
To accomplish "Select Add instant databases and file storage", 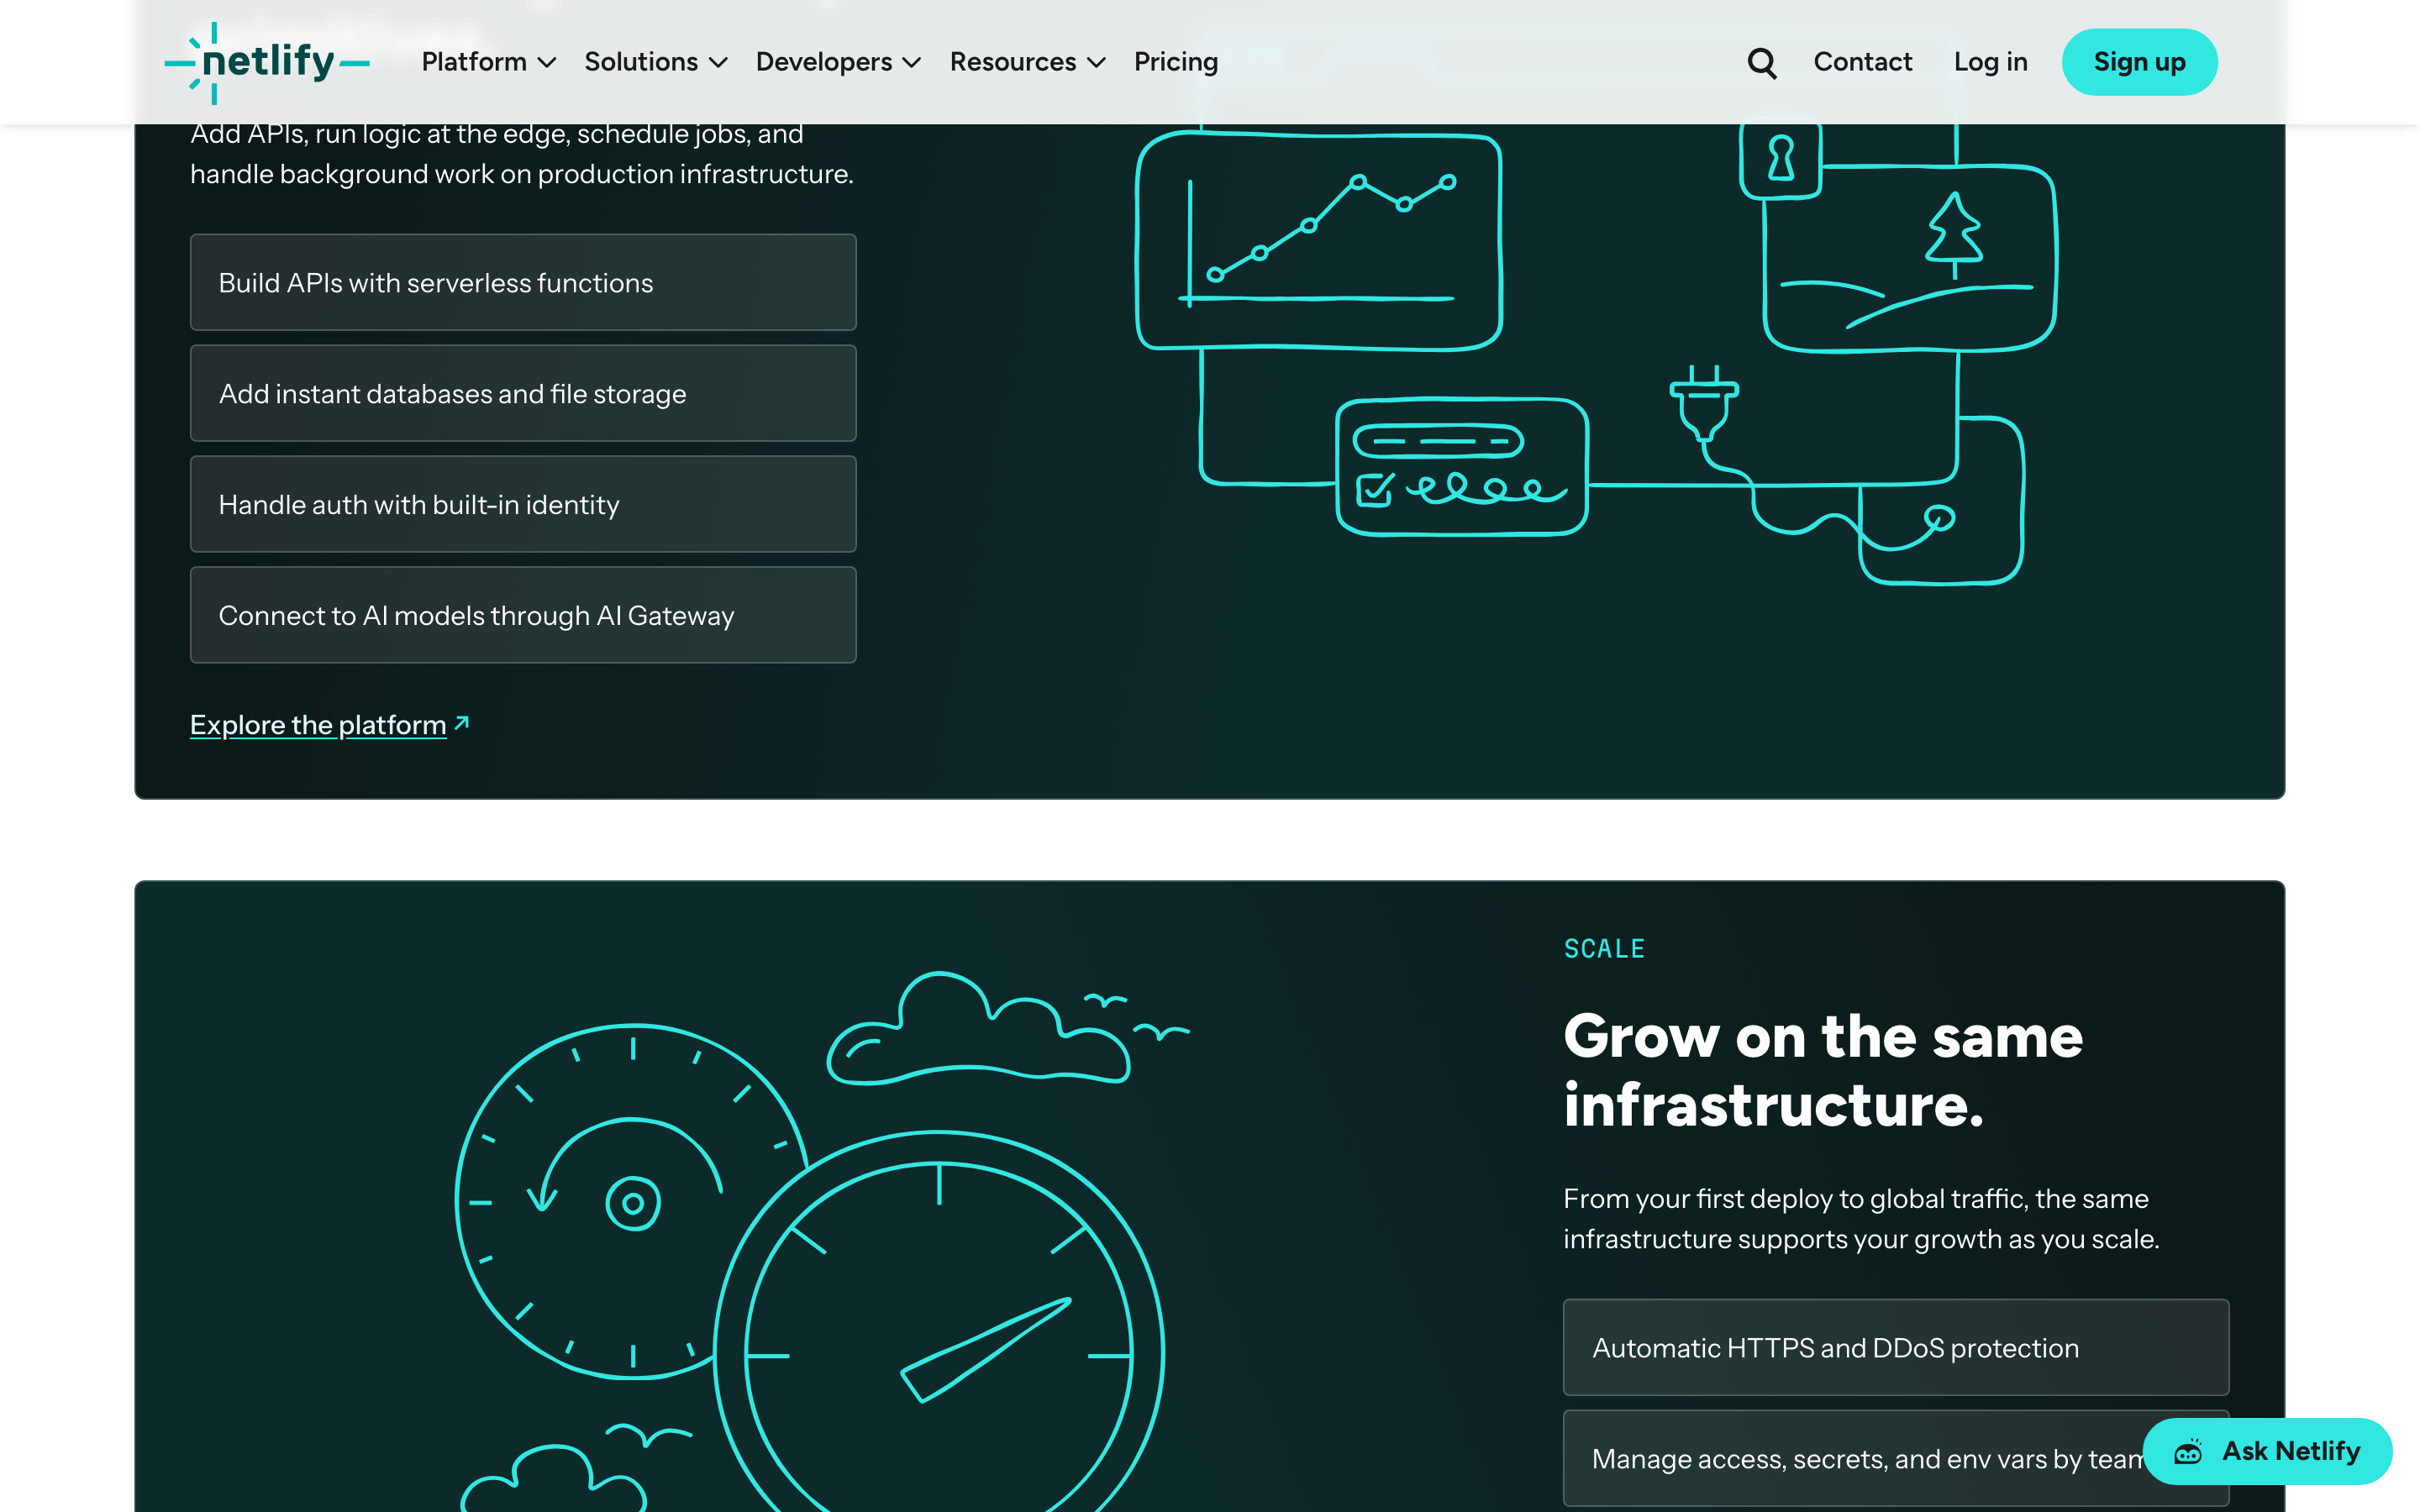I will (x=523, y=393).
